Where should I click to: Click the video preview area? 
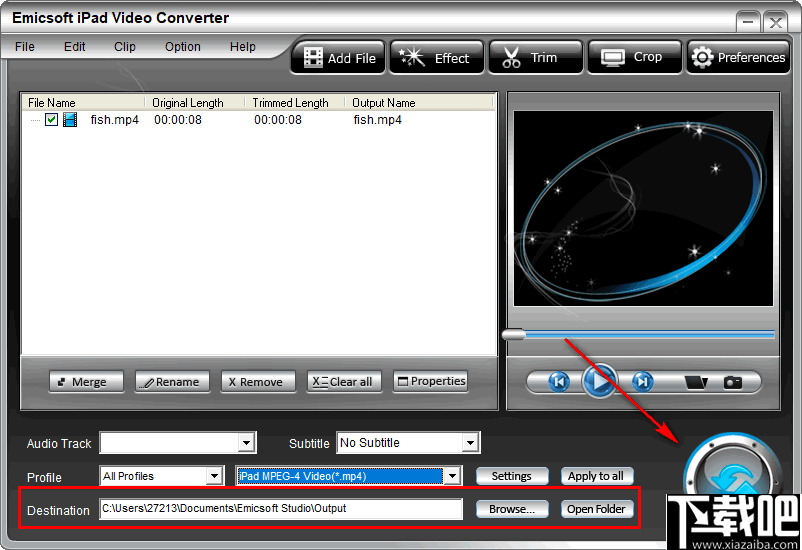tap(643, 208)
